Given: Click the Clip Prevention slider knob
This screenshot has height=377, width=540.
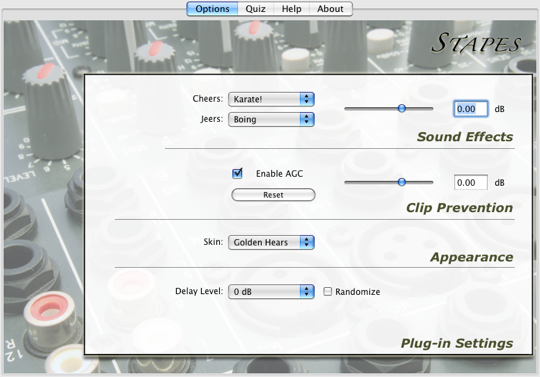Looking at the screenshot, I should [402, 182].
